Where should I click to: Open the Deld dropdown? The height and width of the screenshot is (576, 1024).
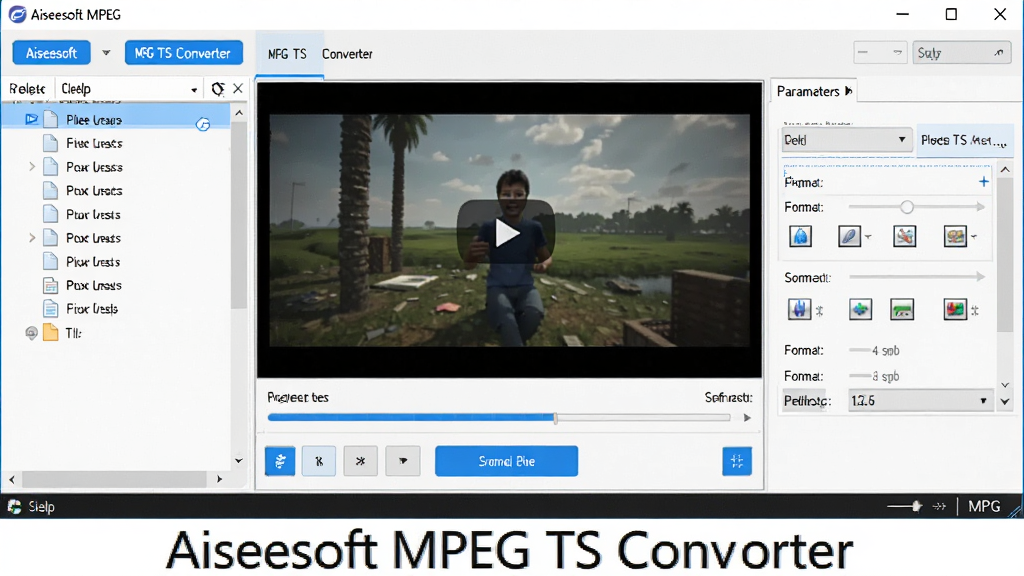(846, 140)
